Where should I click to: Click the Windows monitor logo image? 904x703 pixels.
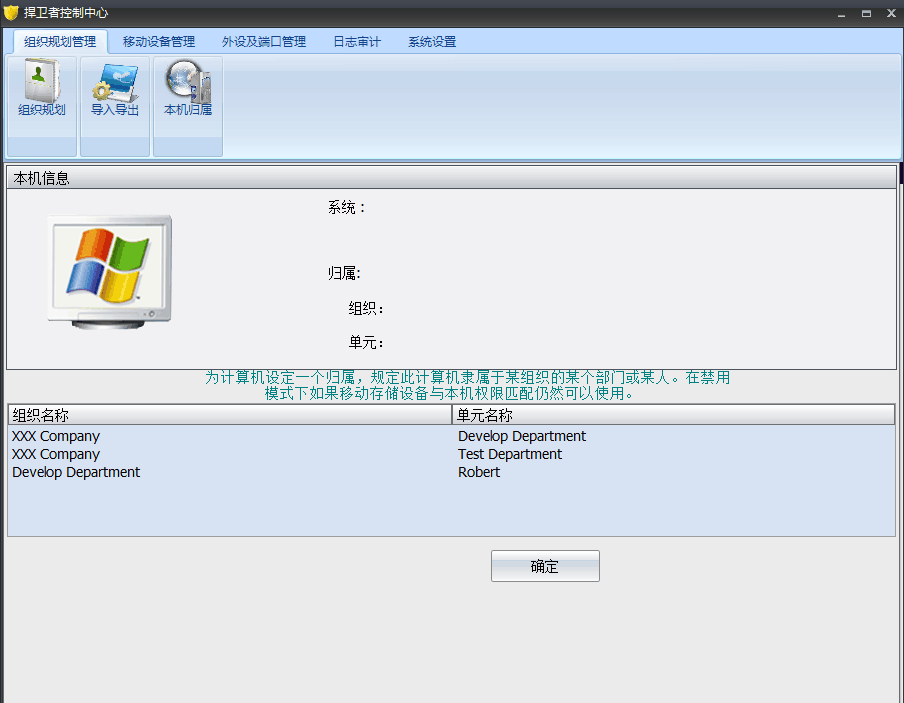(x=110, y=272)
